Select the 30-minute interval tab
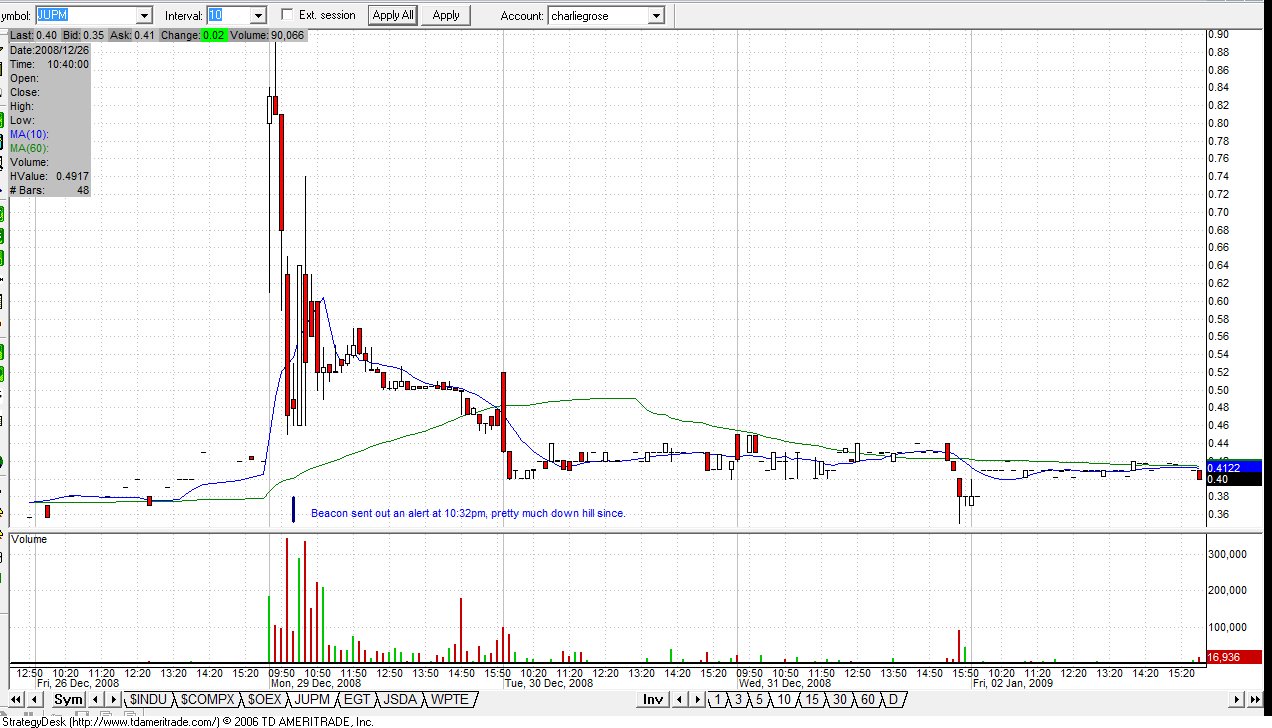 [840, 700]
